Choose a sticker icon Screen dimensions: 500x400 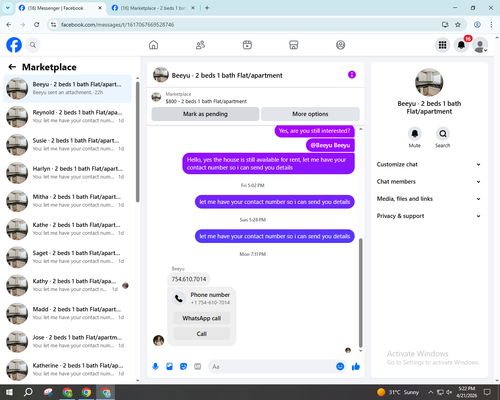click(x=183, y=367)
